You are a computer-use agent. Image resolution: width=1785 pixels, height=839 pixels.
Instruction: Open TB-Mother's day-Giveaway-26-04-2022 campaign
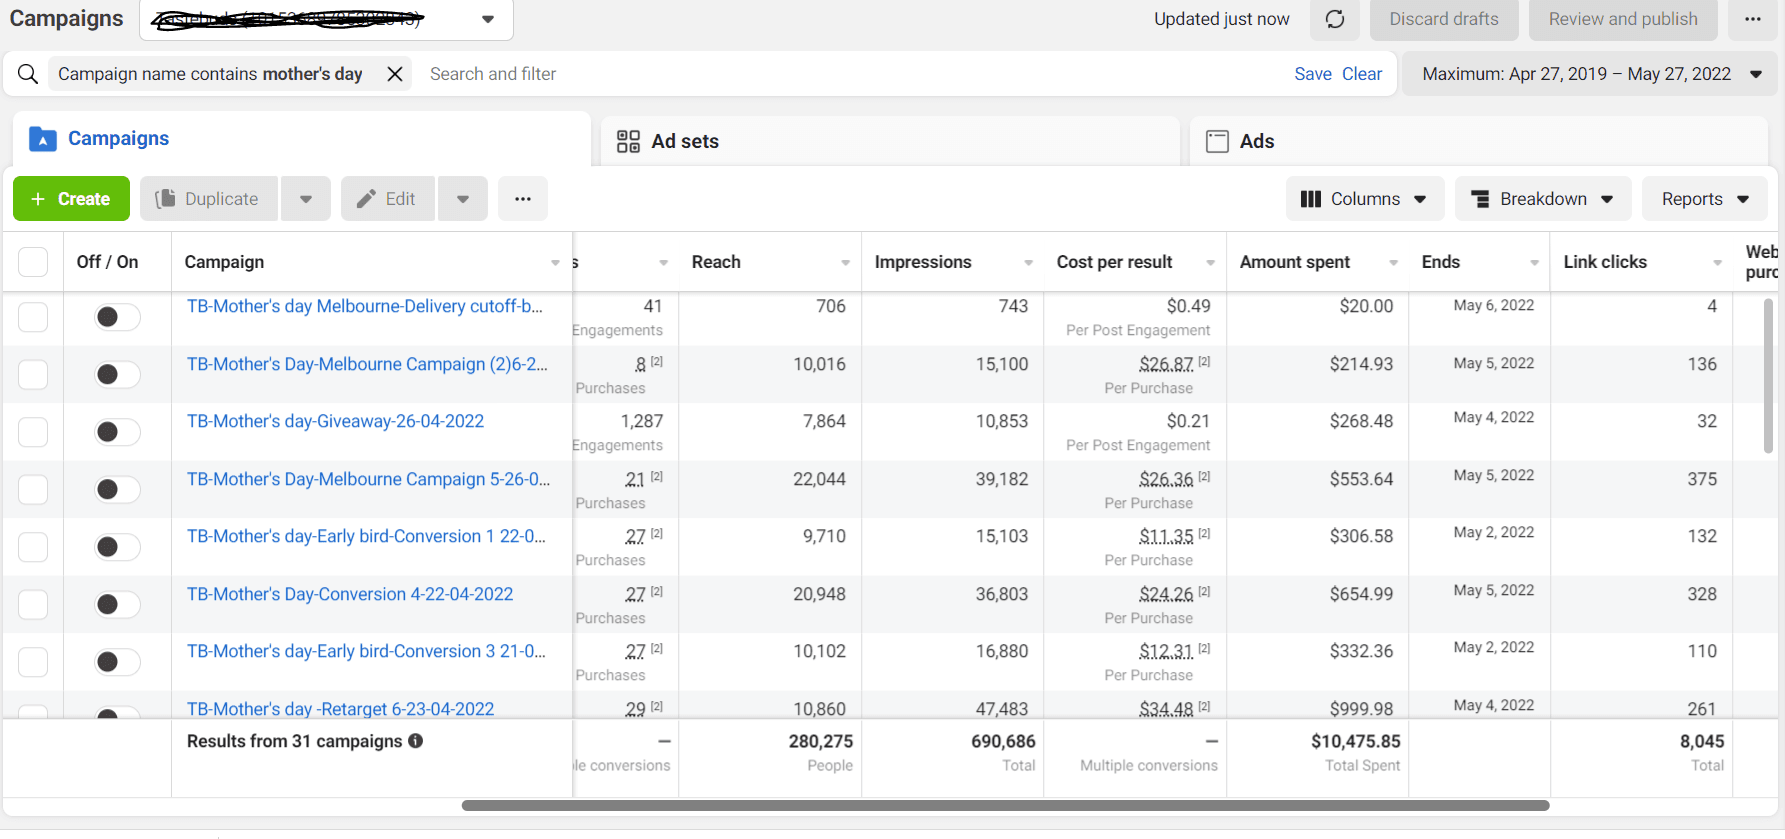tap(335, 421)
